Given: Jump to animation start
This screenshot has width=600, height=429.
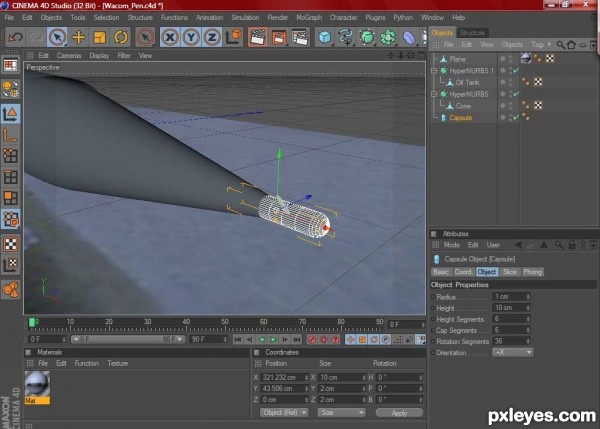Looking at the screenshot, I should [237, 339].
